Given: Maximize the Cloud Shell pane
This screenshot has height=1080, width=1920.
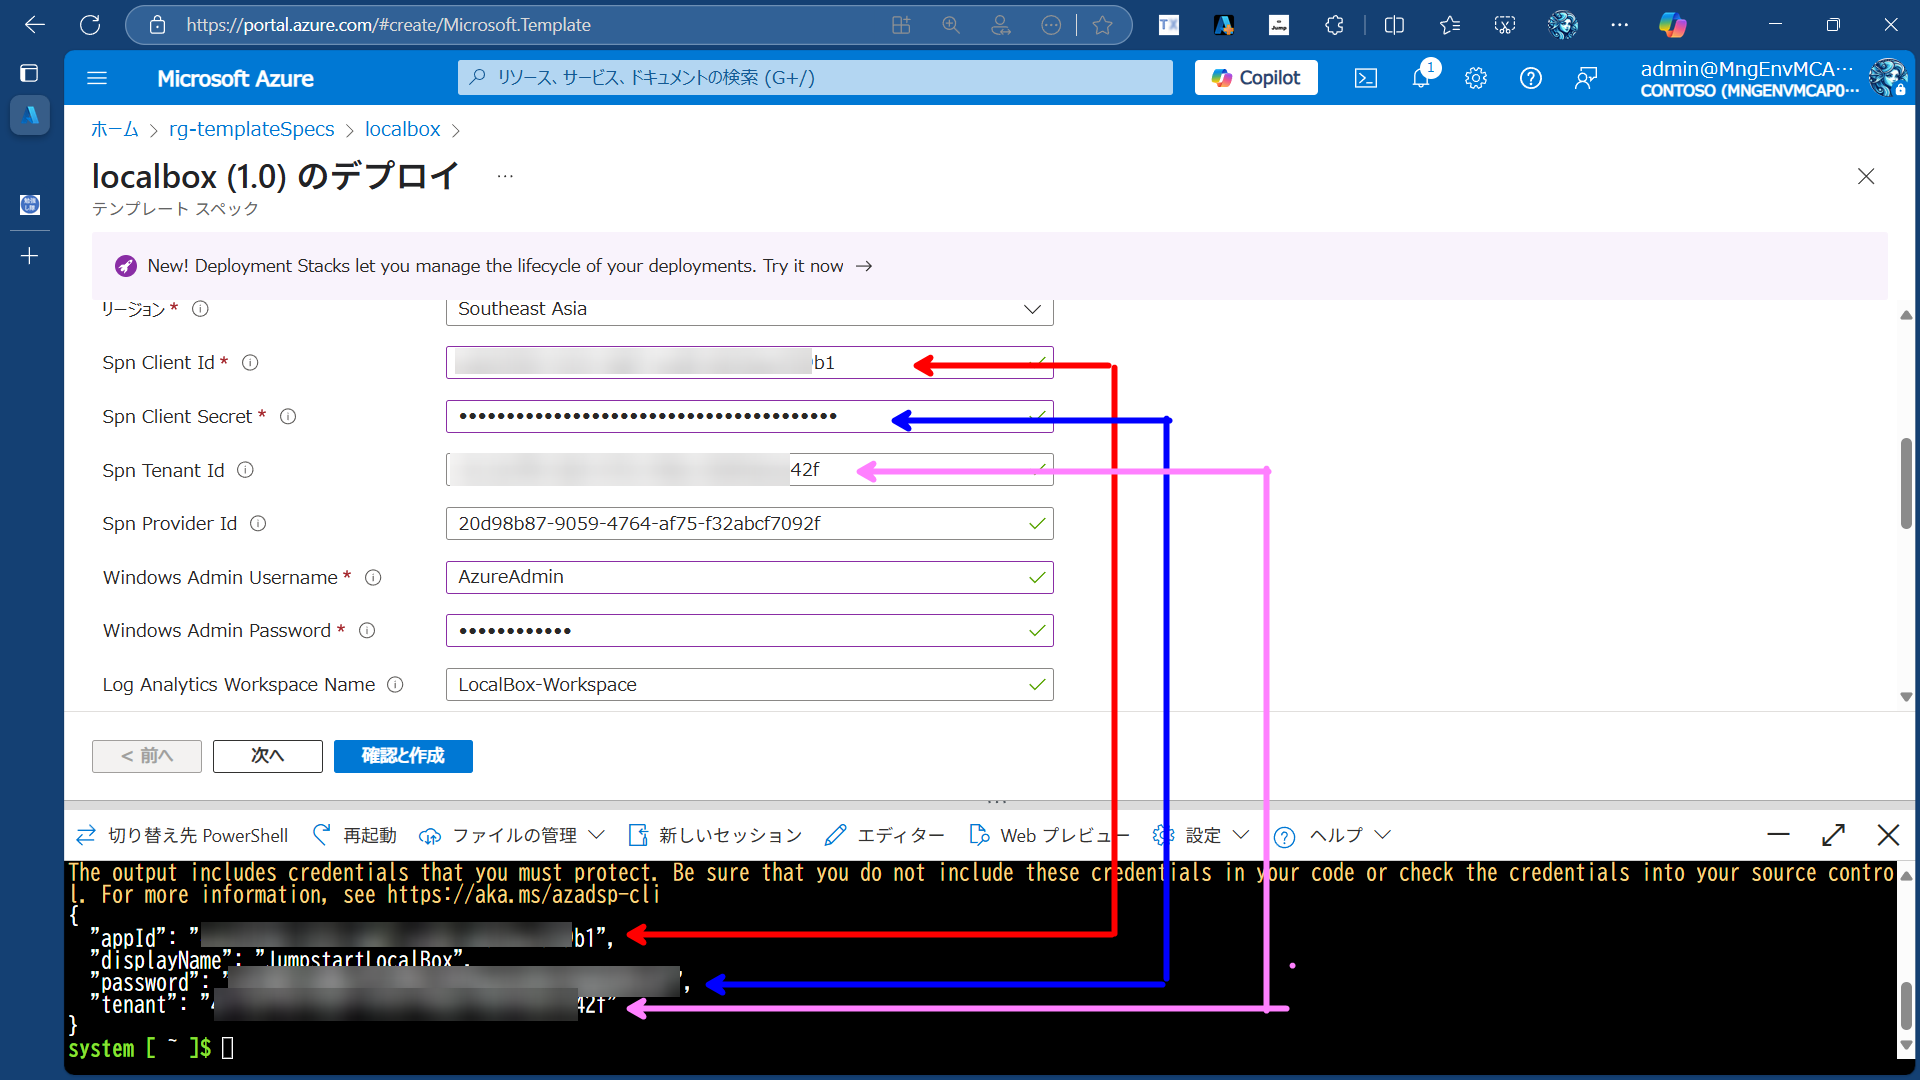Looking at the screenshot, I should pos(1834,835).
